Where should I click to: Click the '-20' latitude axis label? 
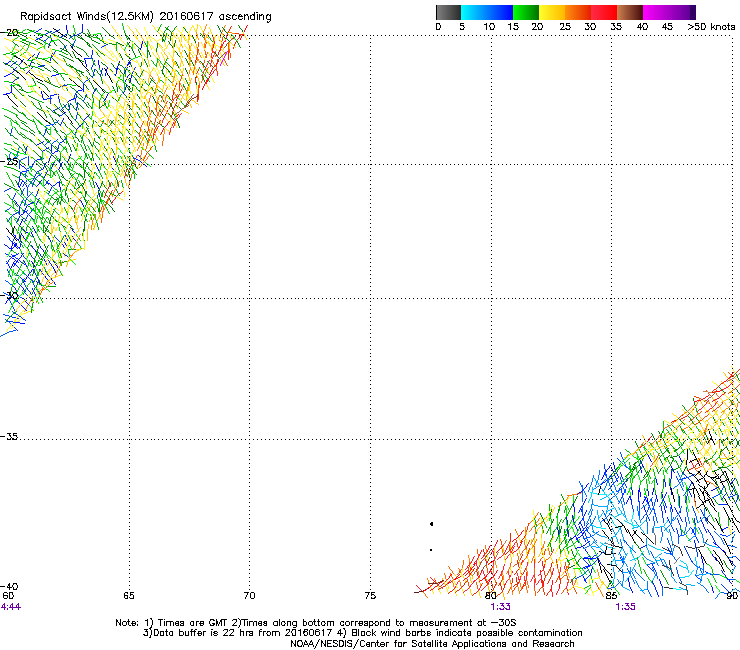coord(9,33)
